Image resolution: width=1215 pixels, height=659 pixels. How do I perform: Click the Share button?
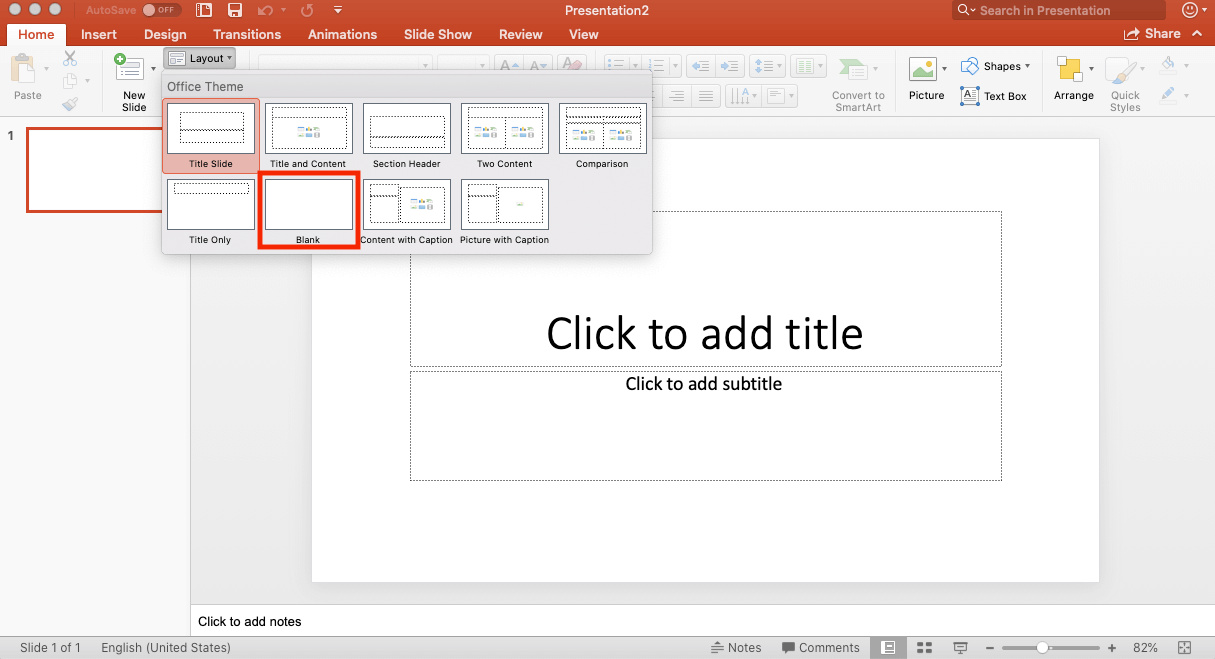[x=1152, y=34]
